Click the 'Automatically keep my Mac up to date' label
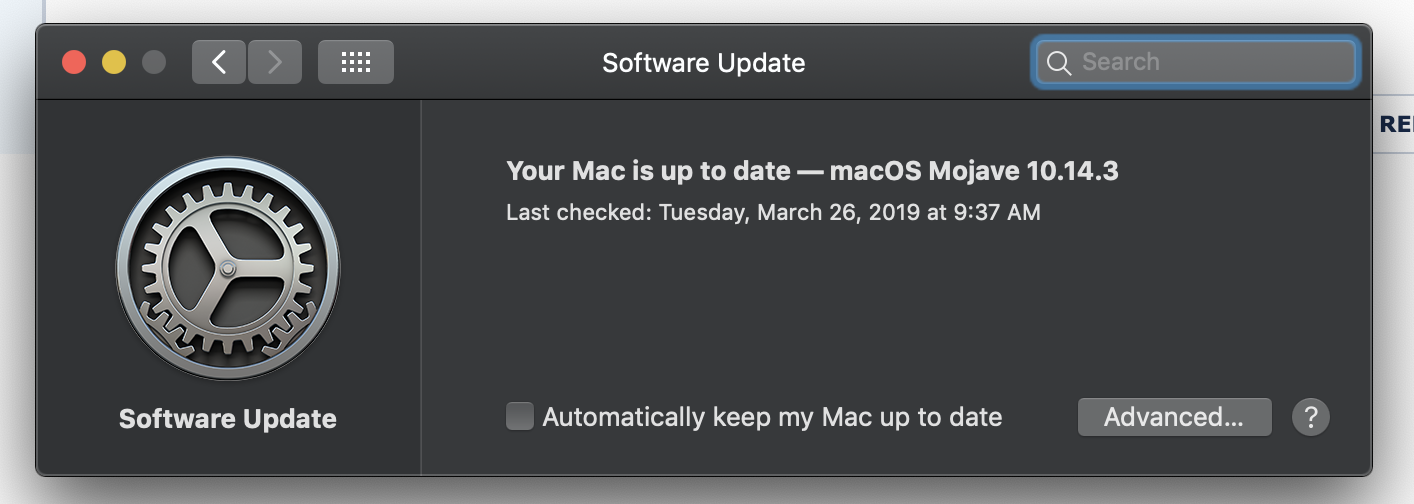The image size is (1414, 504). pos(772,417)
